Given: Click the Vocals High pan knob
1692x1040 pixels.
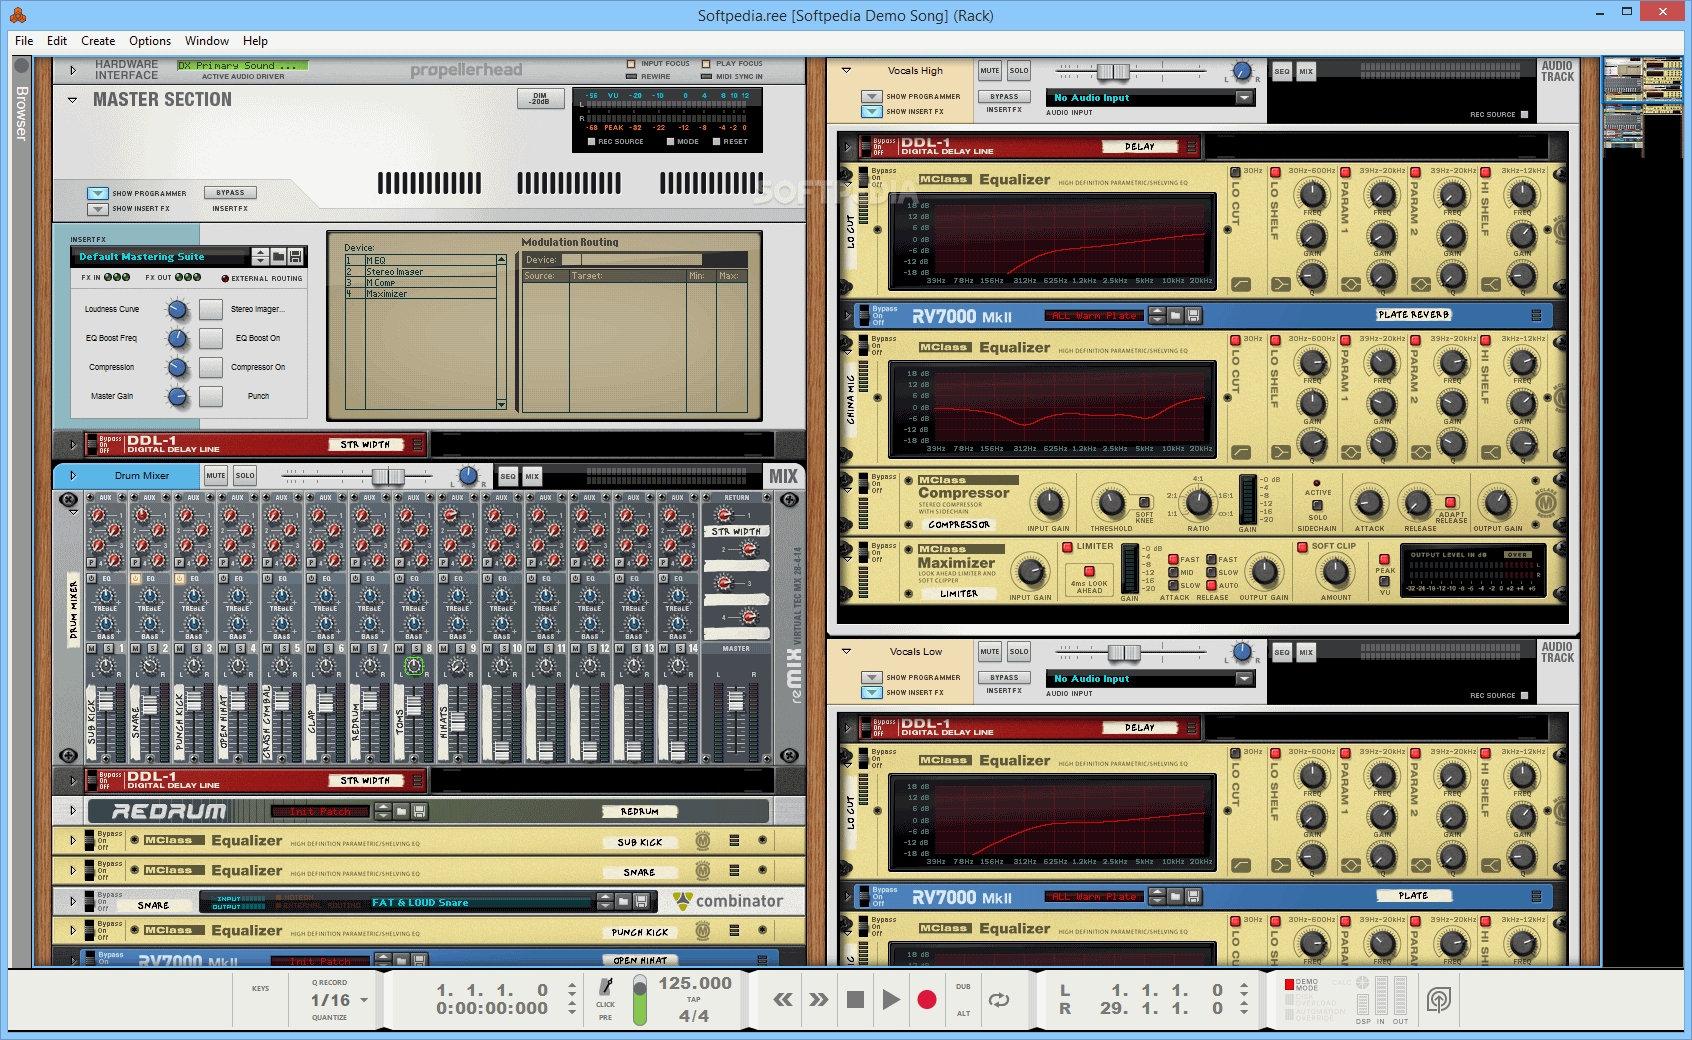Looking at the screenshot, I should pos(1241,71).
